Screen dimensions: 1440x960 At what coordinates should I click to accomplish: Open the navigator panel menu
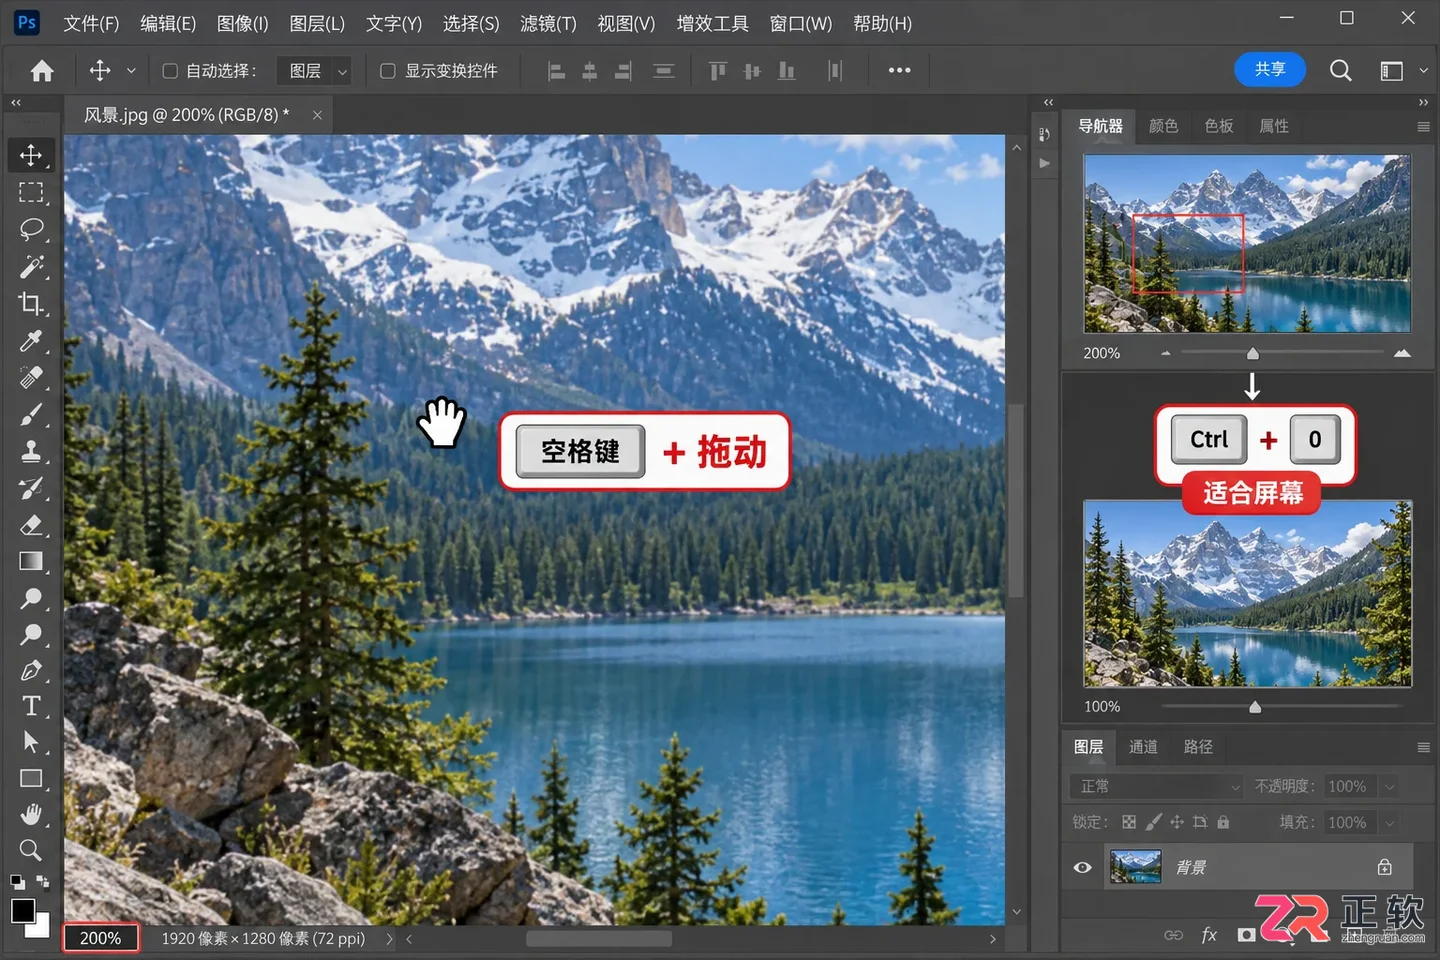[1423, 127]
